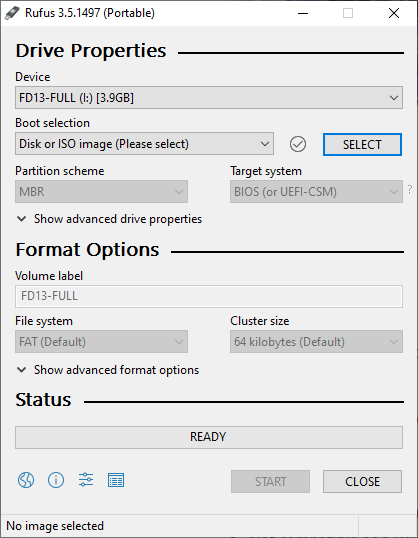Open the Target system BIOS dropdown

coord(316,191)
